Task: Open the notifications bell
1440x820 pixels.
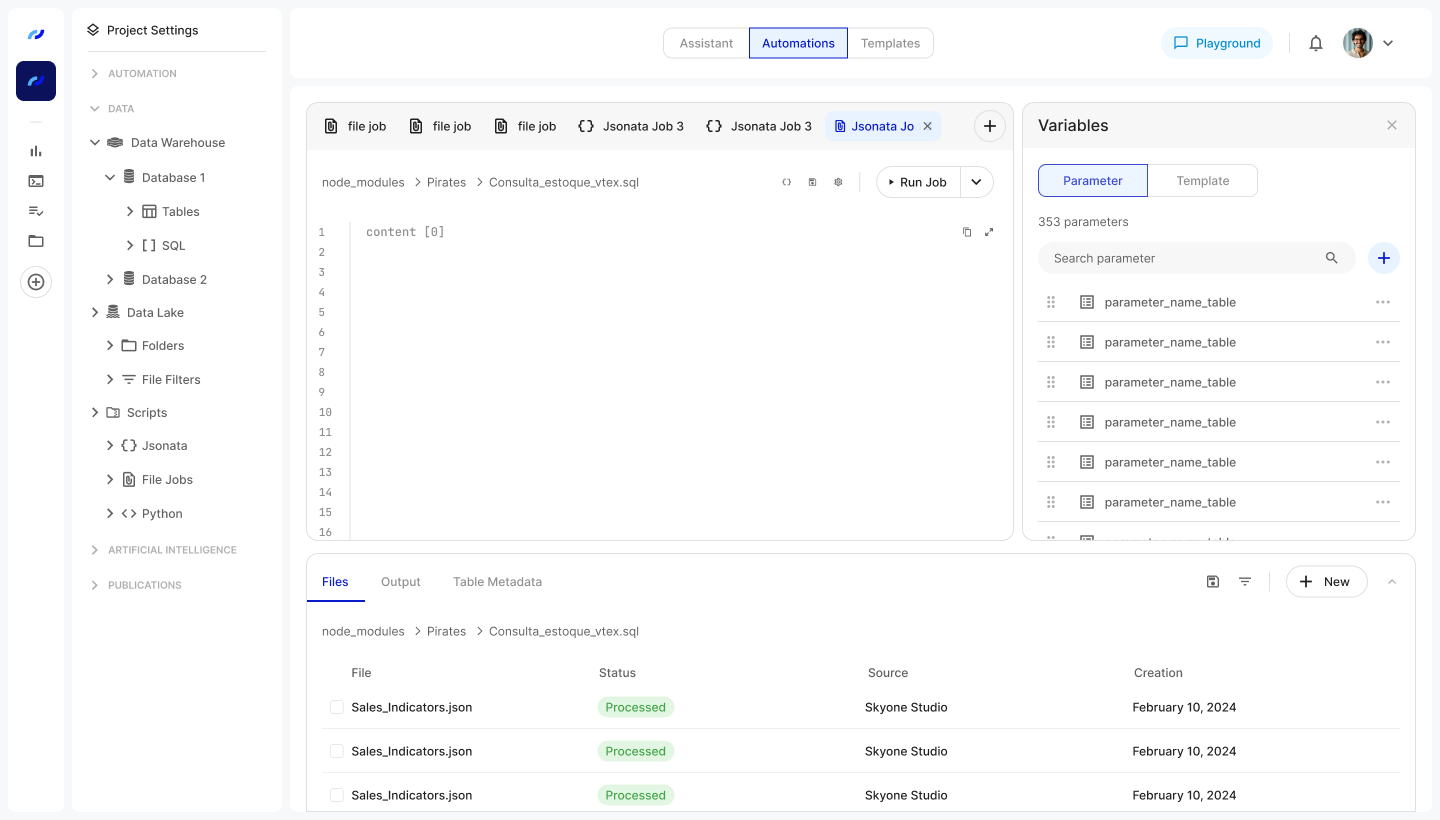Action: [1316, 43]
